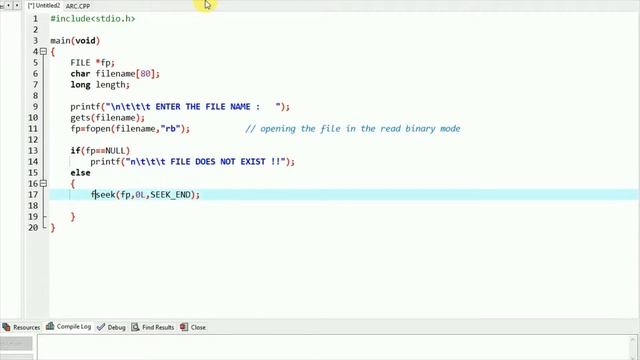This screenshot has width=640, height=360.
Task: Click the 'if(fp==NULL)' condition
Action: pos(100,151)
